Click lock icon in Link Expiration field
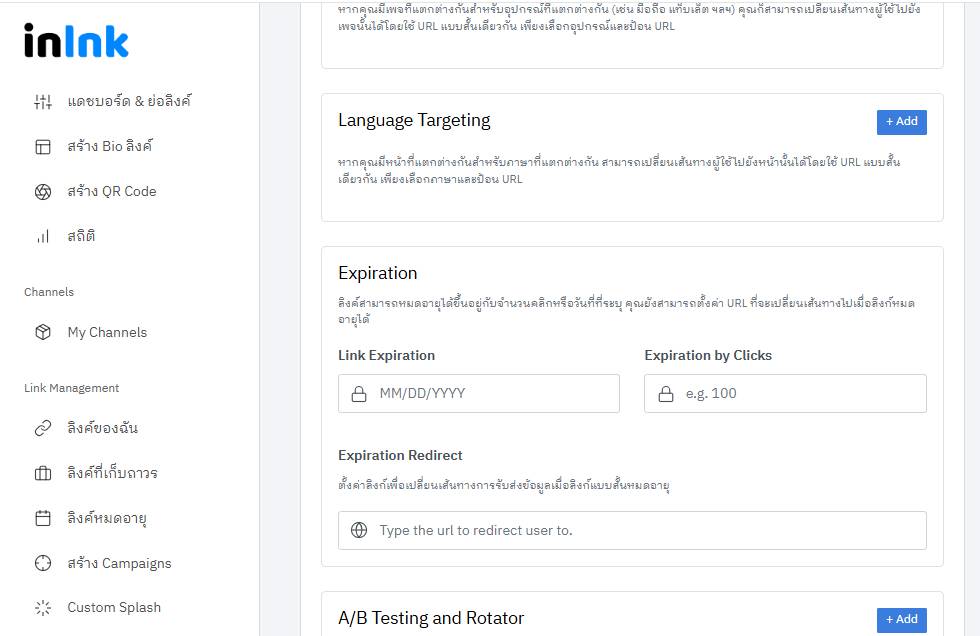 point(359,394)
